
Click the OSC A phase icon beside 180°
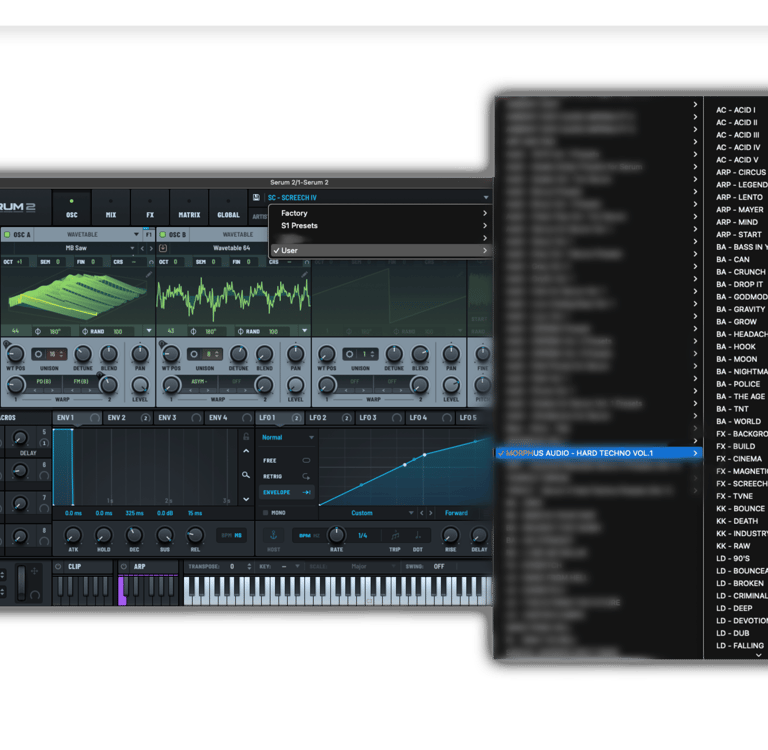38,331
